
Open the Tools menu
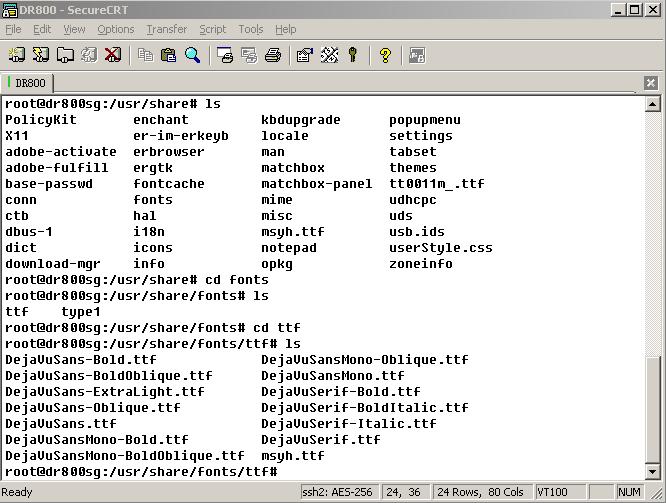point(251,29)
